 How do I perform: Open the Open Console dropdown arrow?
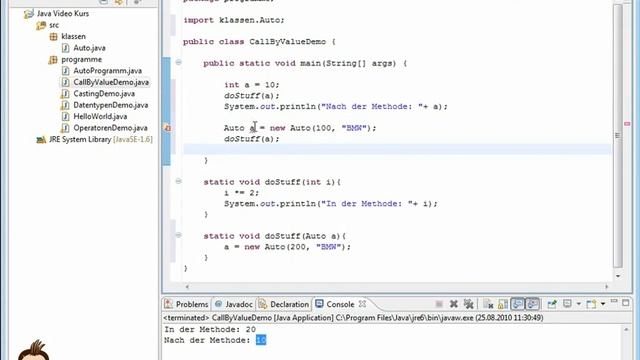click(603, 304)
